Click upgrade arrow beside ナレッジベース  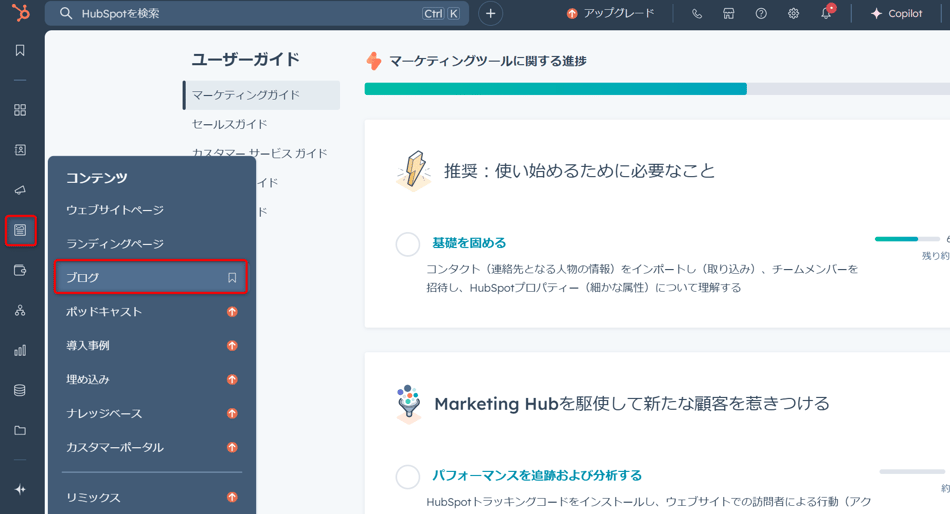pyautogui.click(x=232, y=413)
